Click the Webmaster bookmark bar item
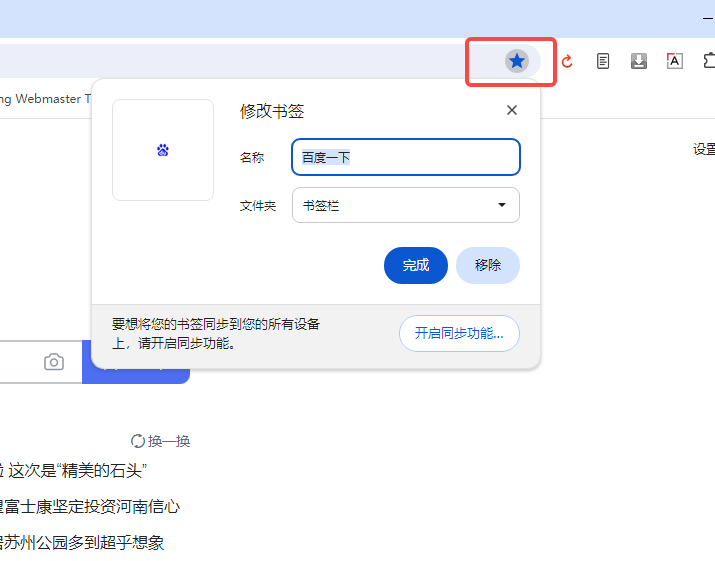715x561 pixels. (46, 99)
